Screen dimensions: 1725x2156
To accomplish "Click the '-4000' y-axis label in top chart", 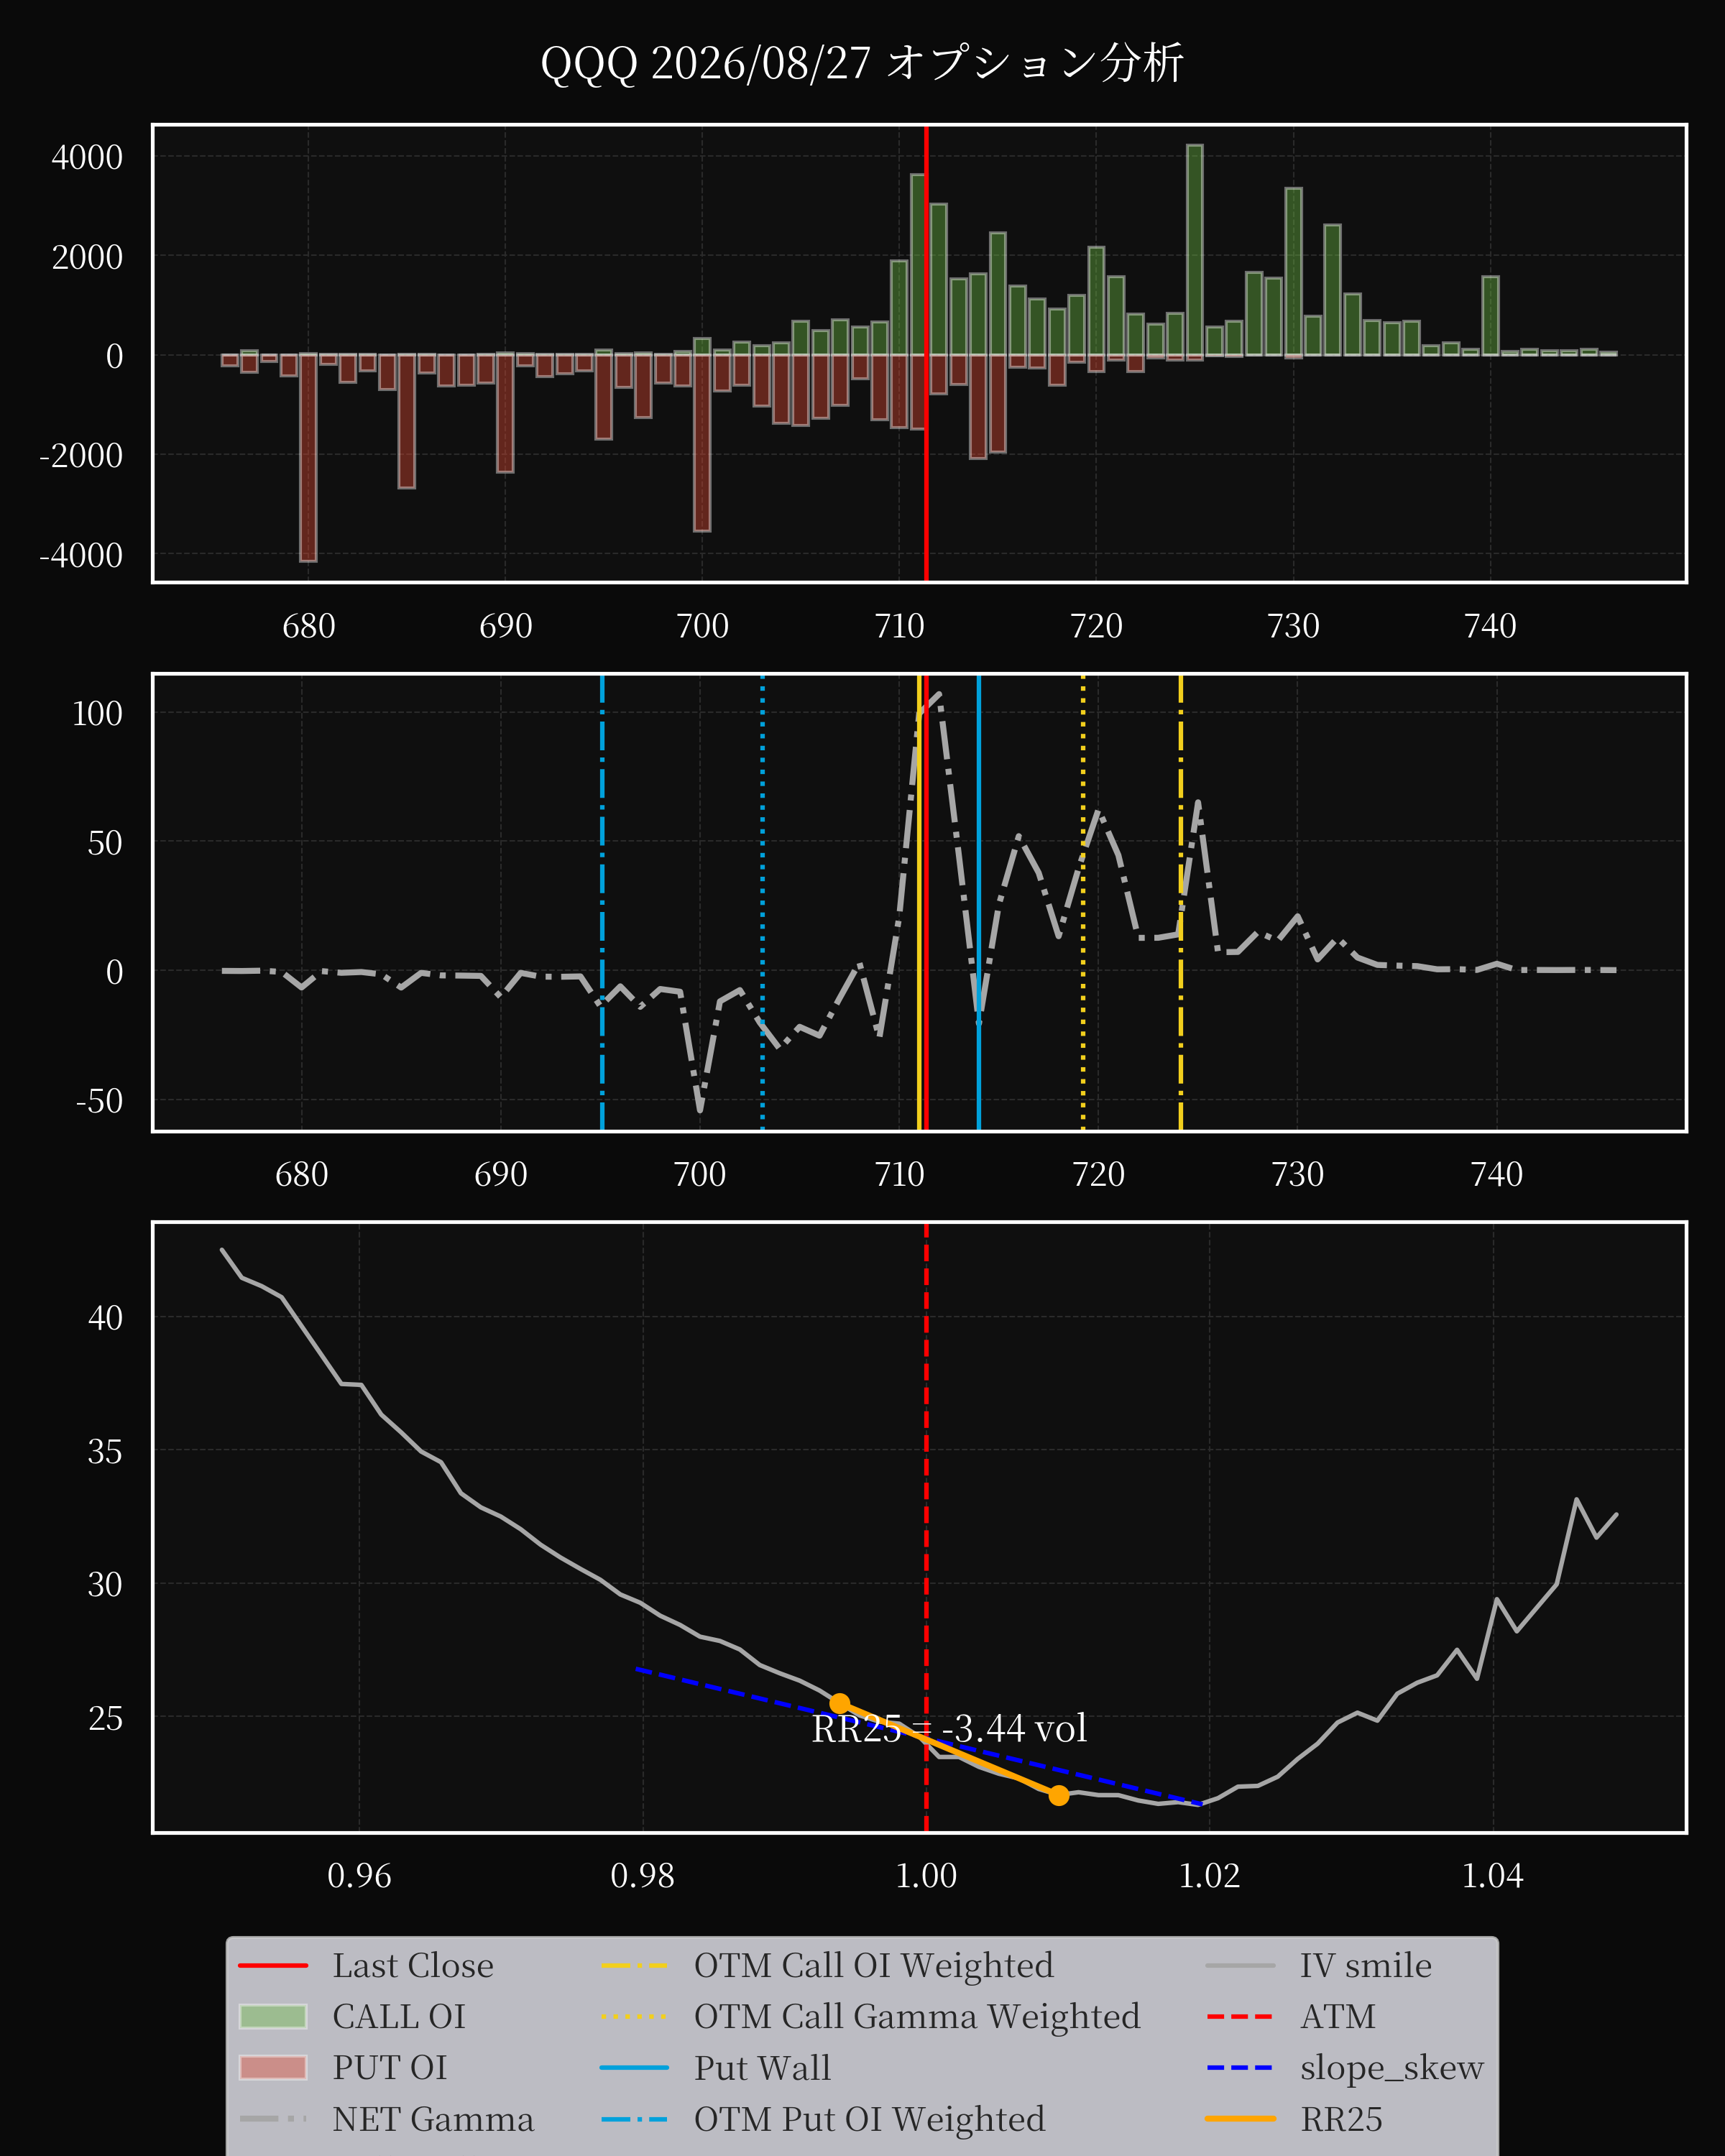I will click(81, 555).
